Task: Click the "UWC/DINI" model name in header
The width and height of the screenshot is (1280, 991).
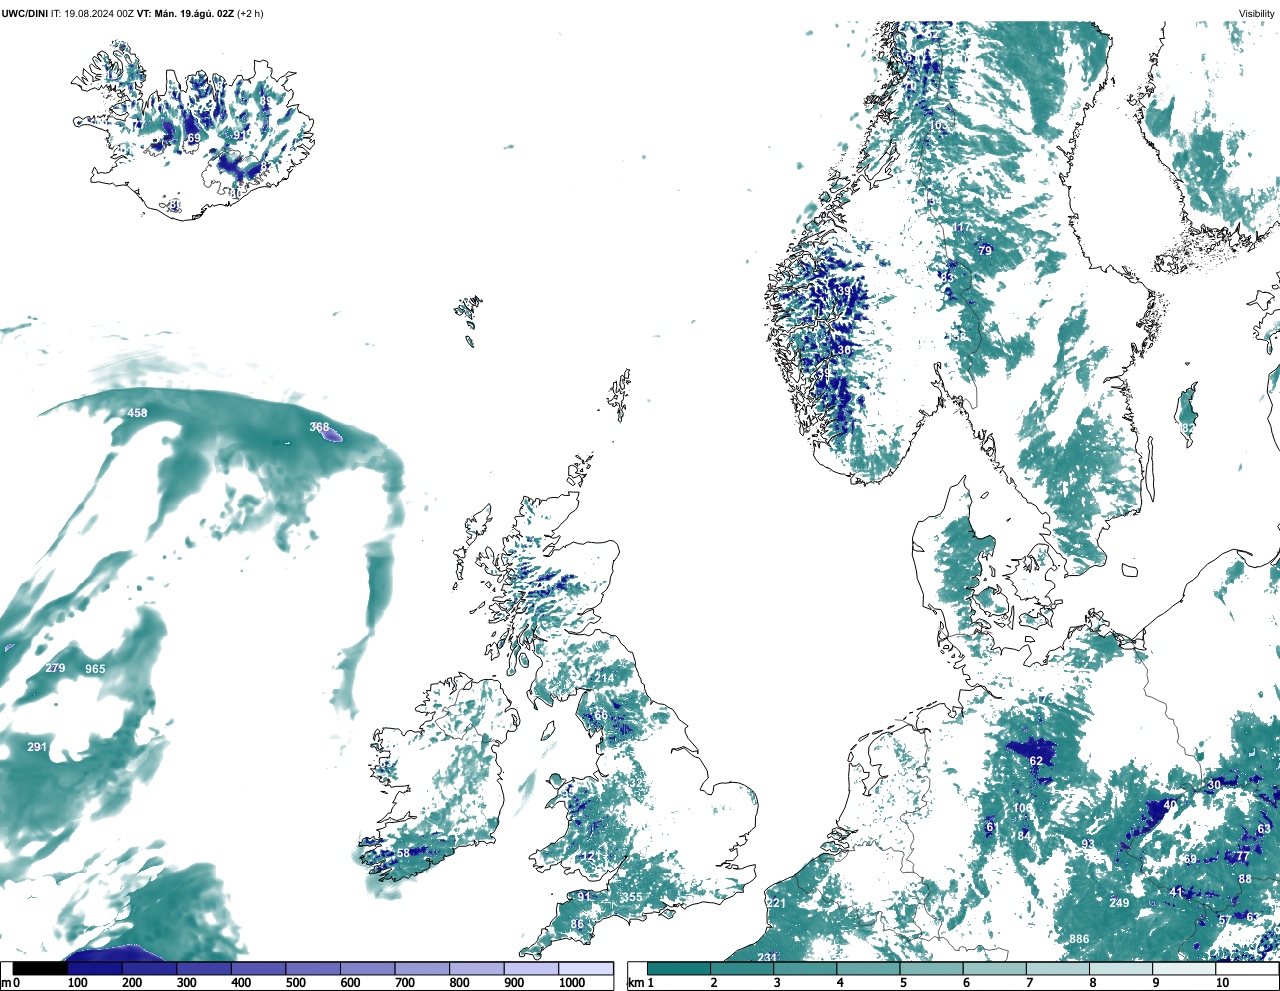Action: point(24,13)
